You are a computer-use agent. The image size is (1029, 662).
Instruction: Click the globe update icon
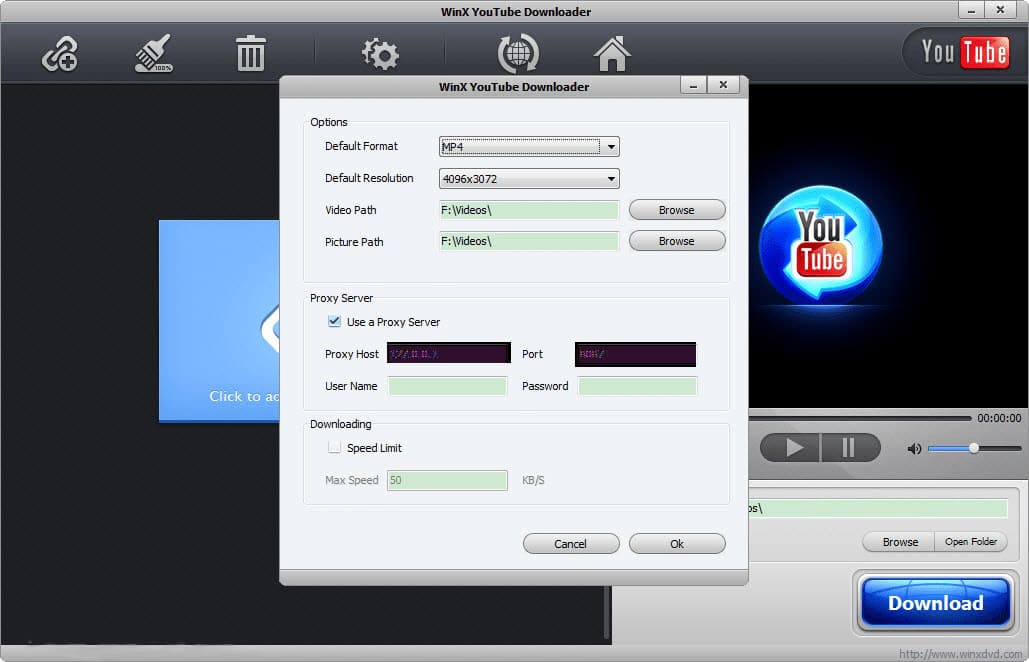[518, 54]
